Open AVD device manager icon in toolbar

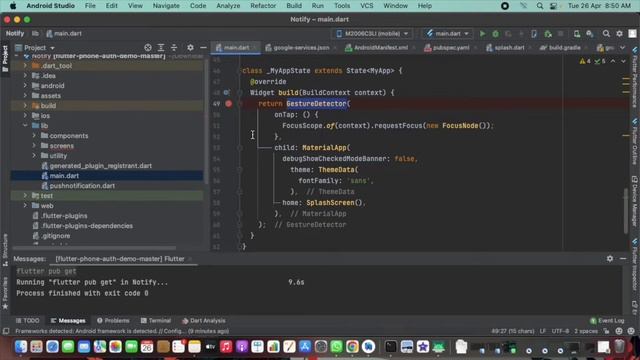577,34
